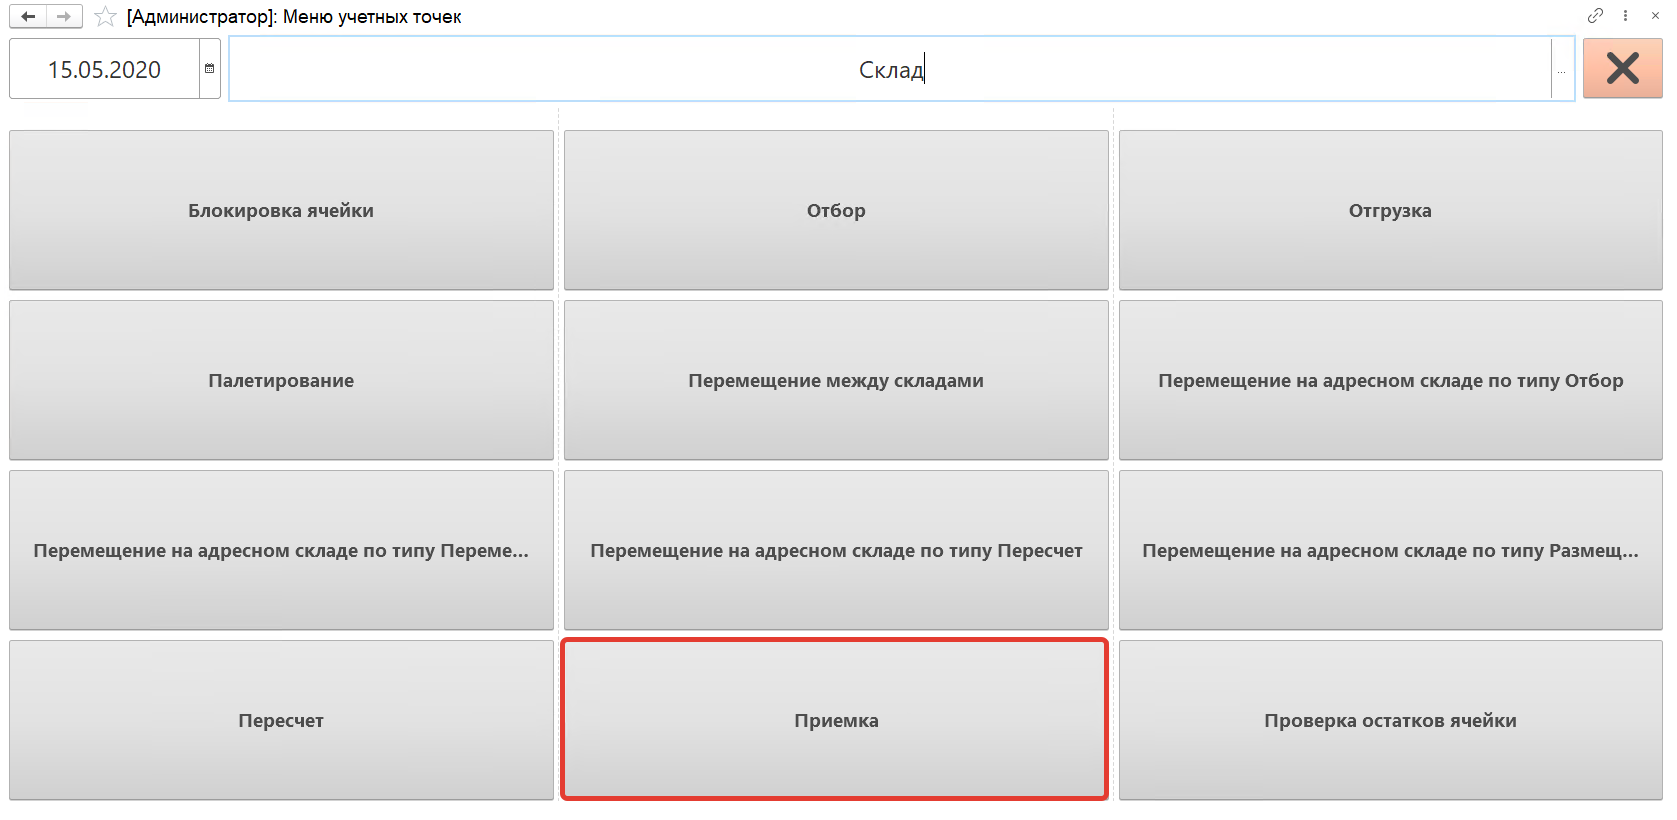Open Перемещение на адресном складе по типу Отбор
This screenshot has height=820, width=1677.
(1390, 380)
